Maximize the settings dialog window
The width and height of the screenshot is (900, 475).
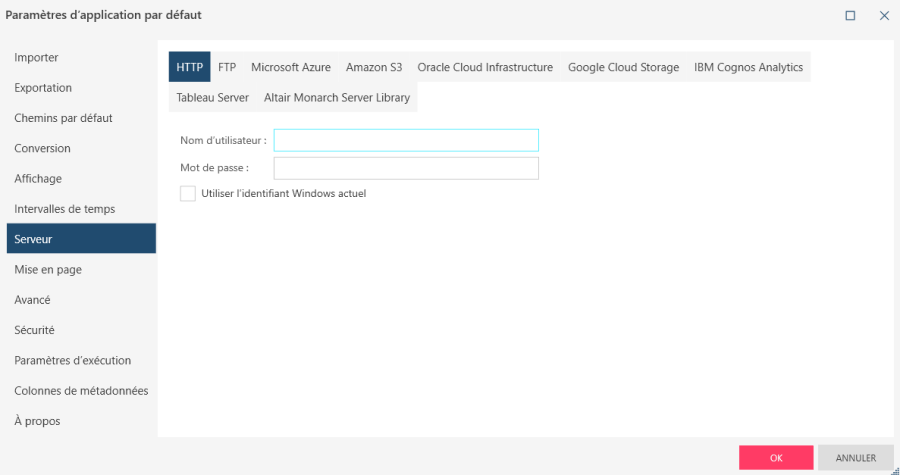850,15
